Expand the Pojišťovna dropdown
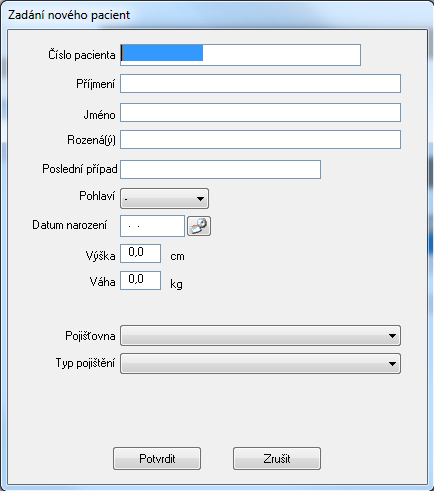Image resolution: width=434 pixels, height=491 pixels. click(260, 335)
